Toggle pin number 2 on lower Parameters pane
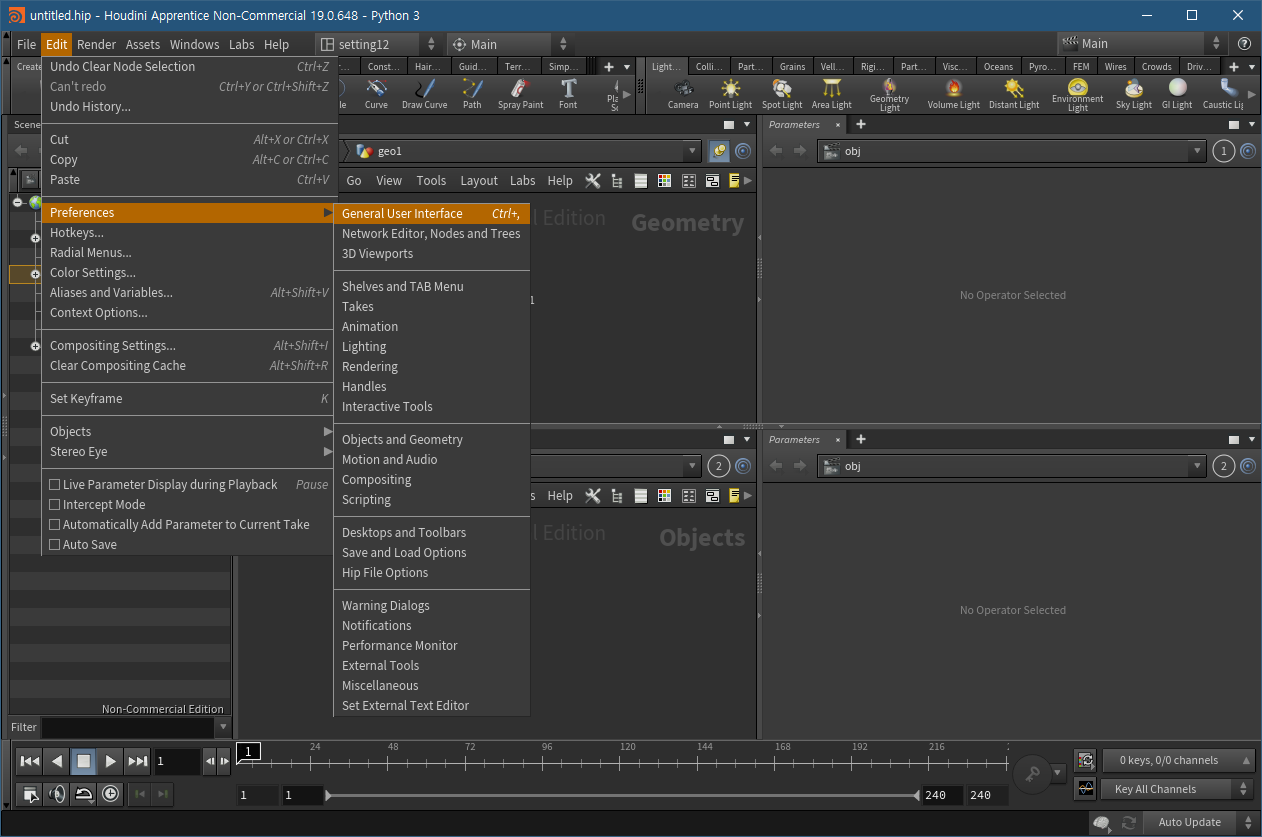Image resolution: width=1262 pixels, height=837 pixels. (x=1224, y=466)
